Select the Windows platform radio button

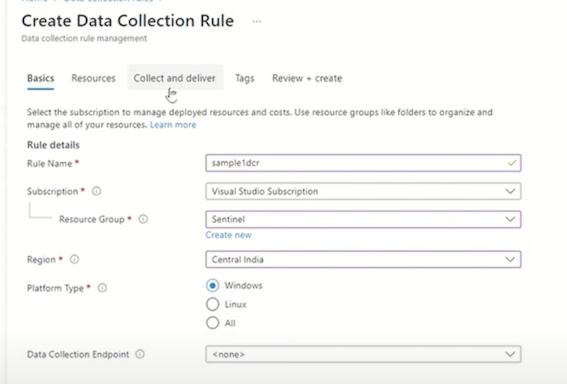(213, 286)
